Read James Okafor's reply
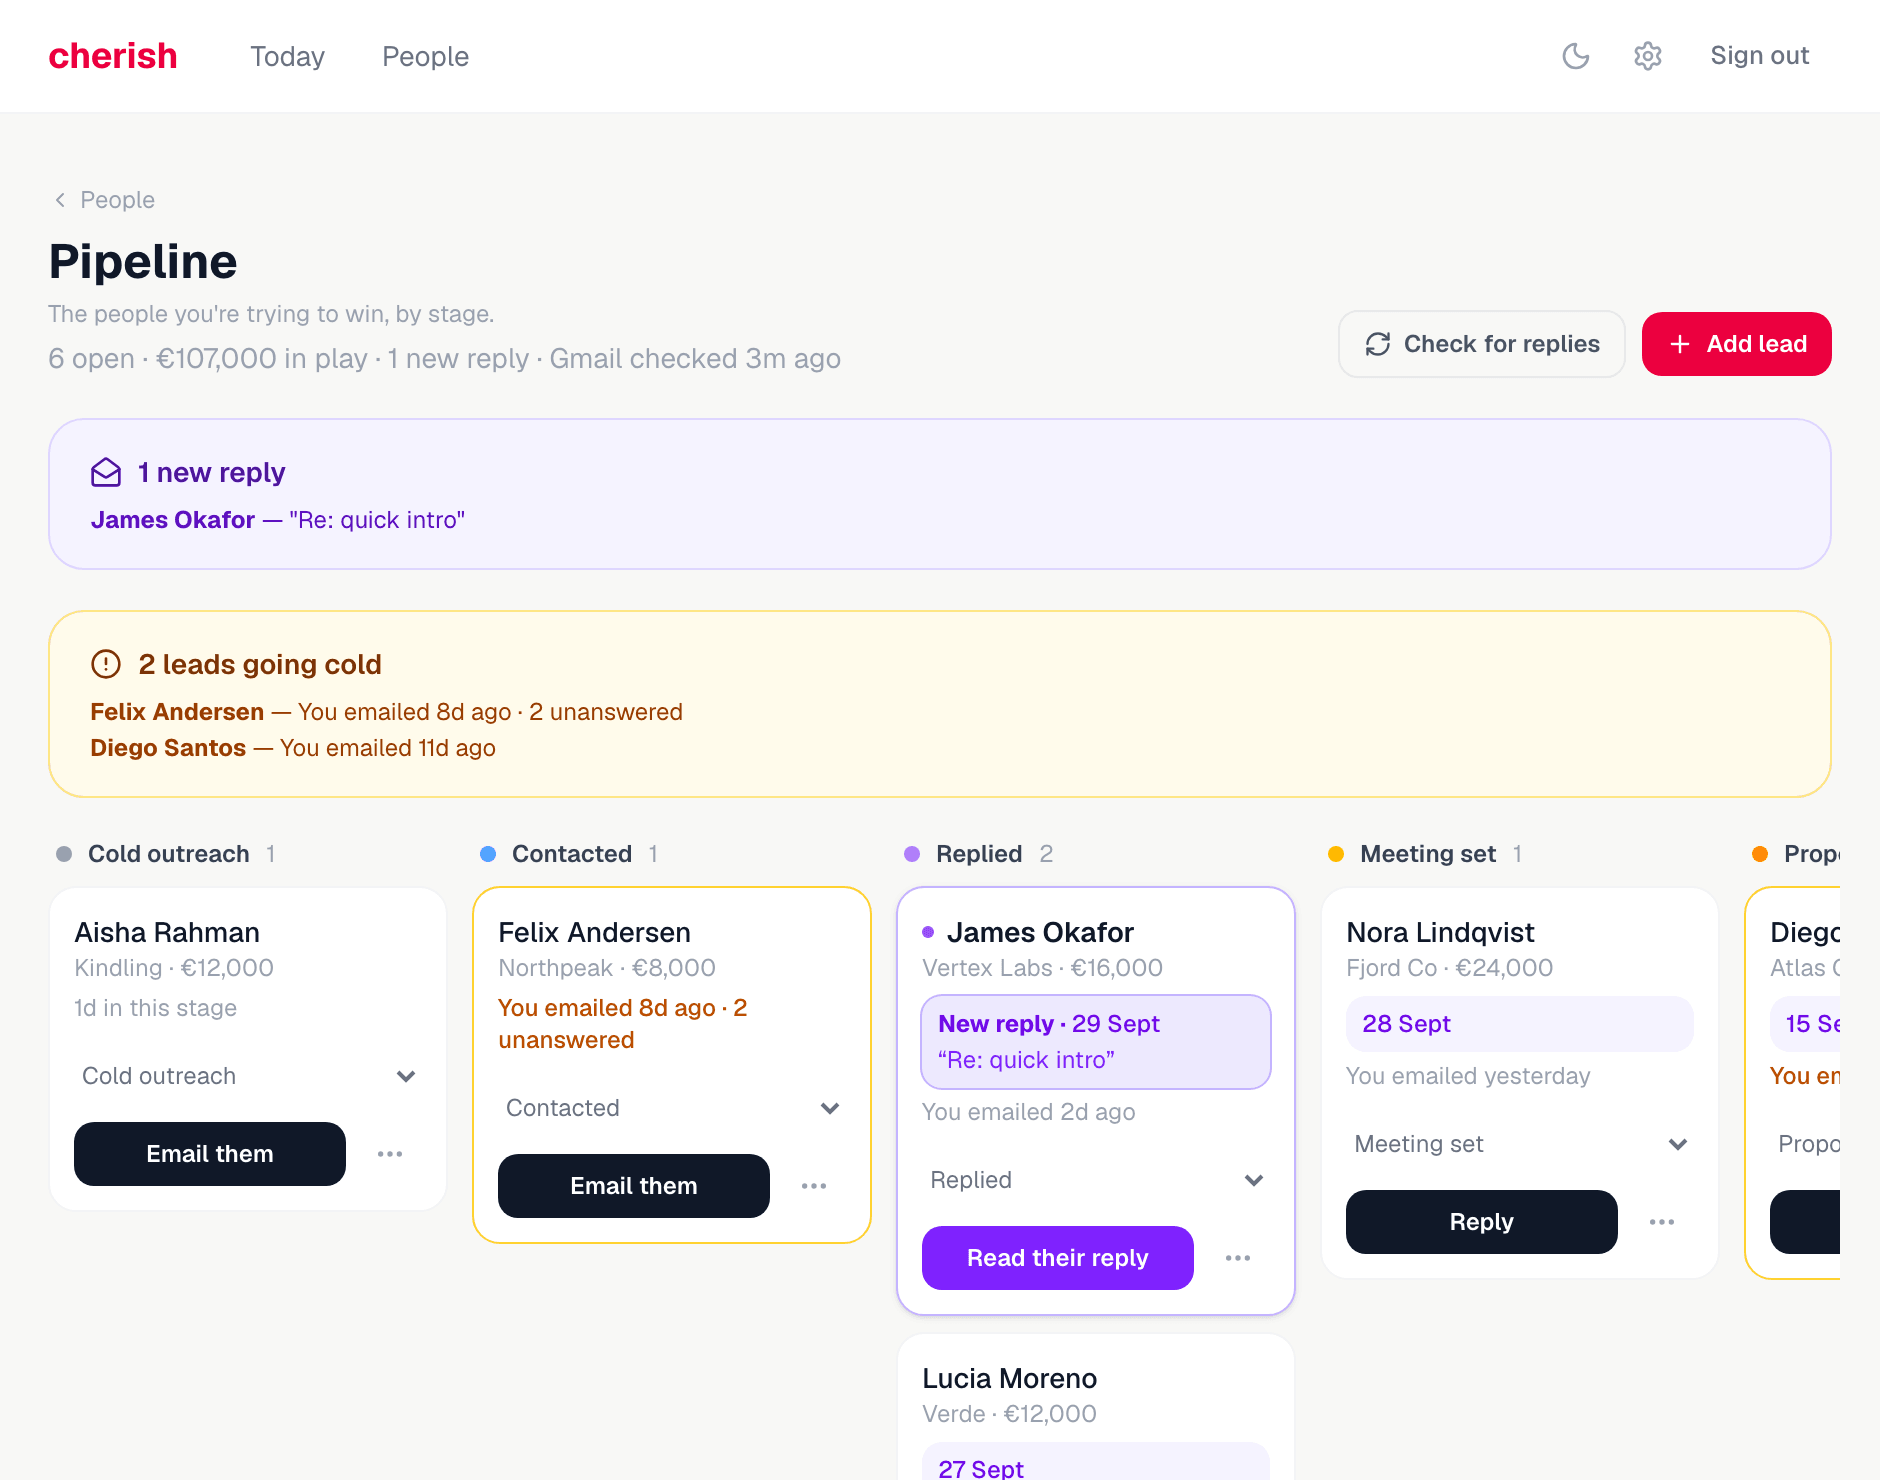The width and height of the screenshot is (1880, 1480). coord(1058,1258)
